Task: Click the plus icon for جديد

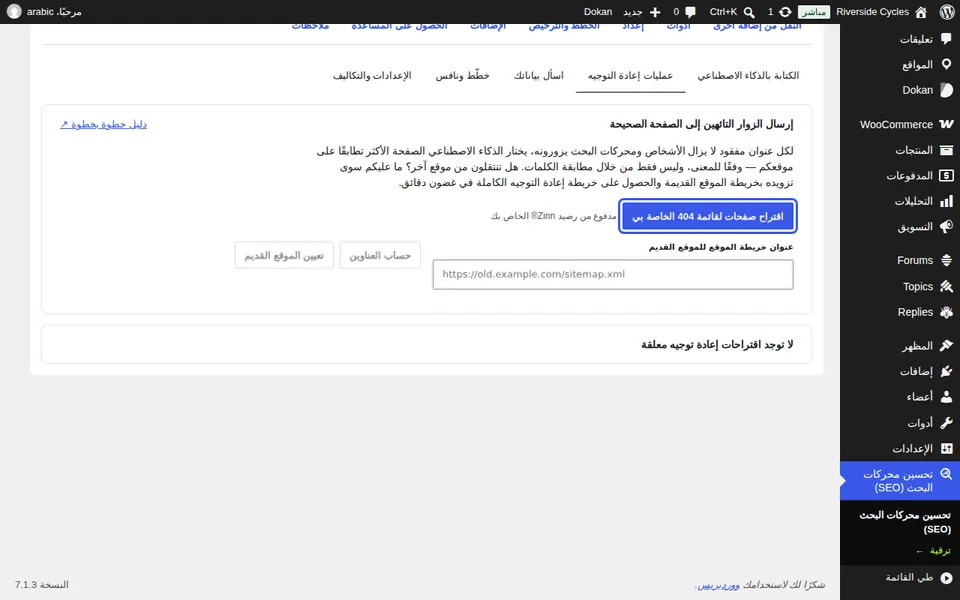Action: coord(654,12)
